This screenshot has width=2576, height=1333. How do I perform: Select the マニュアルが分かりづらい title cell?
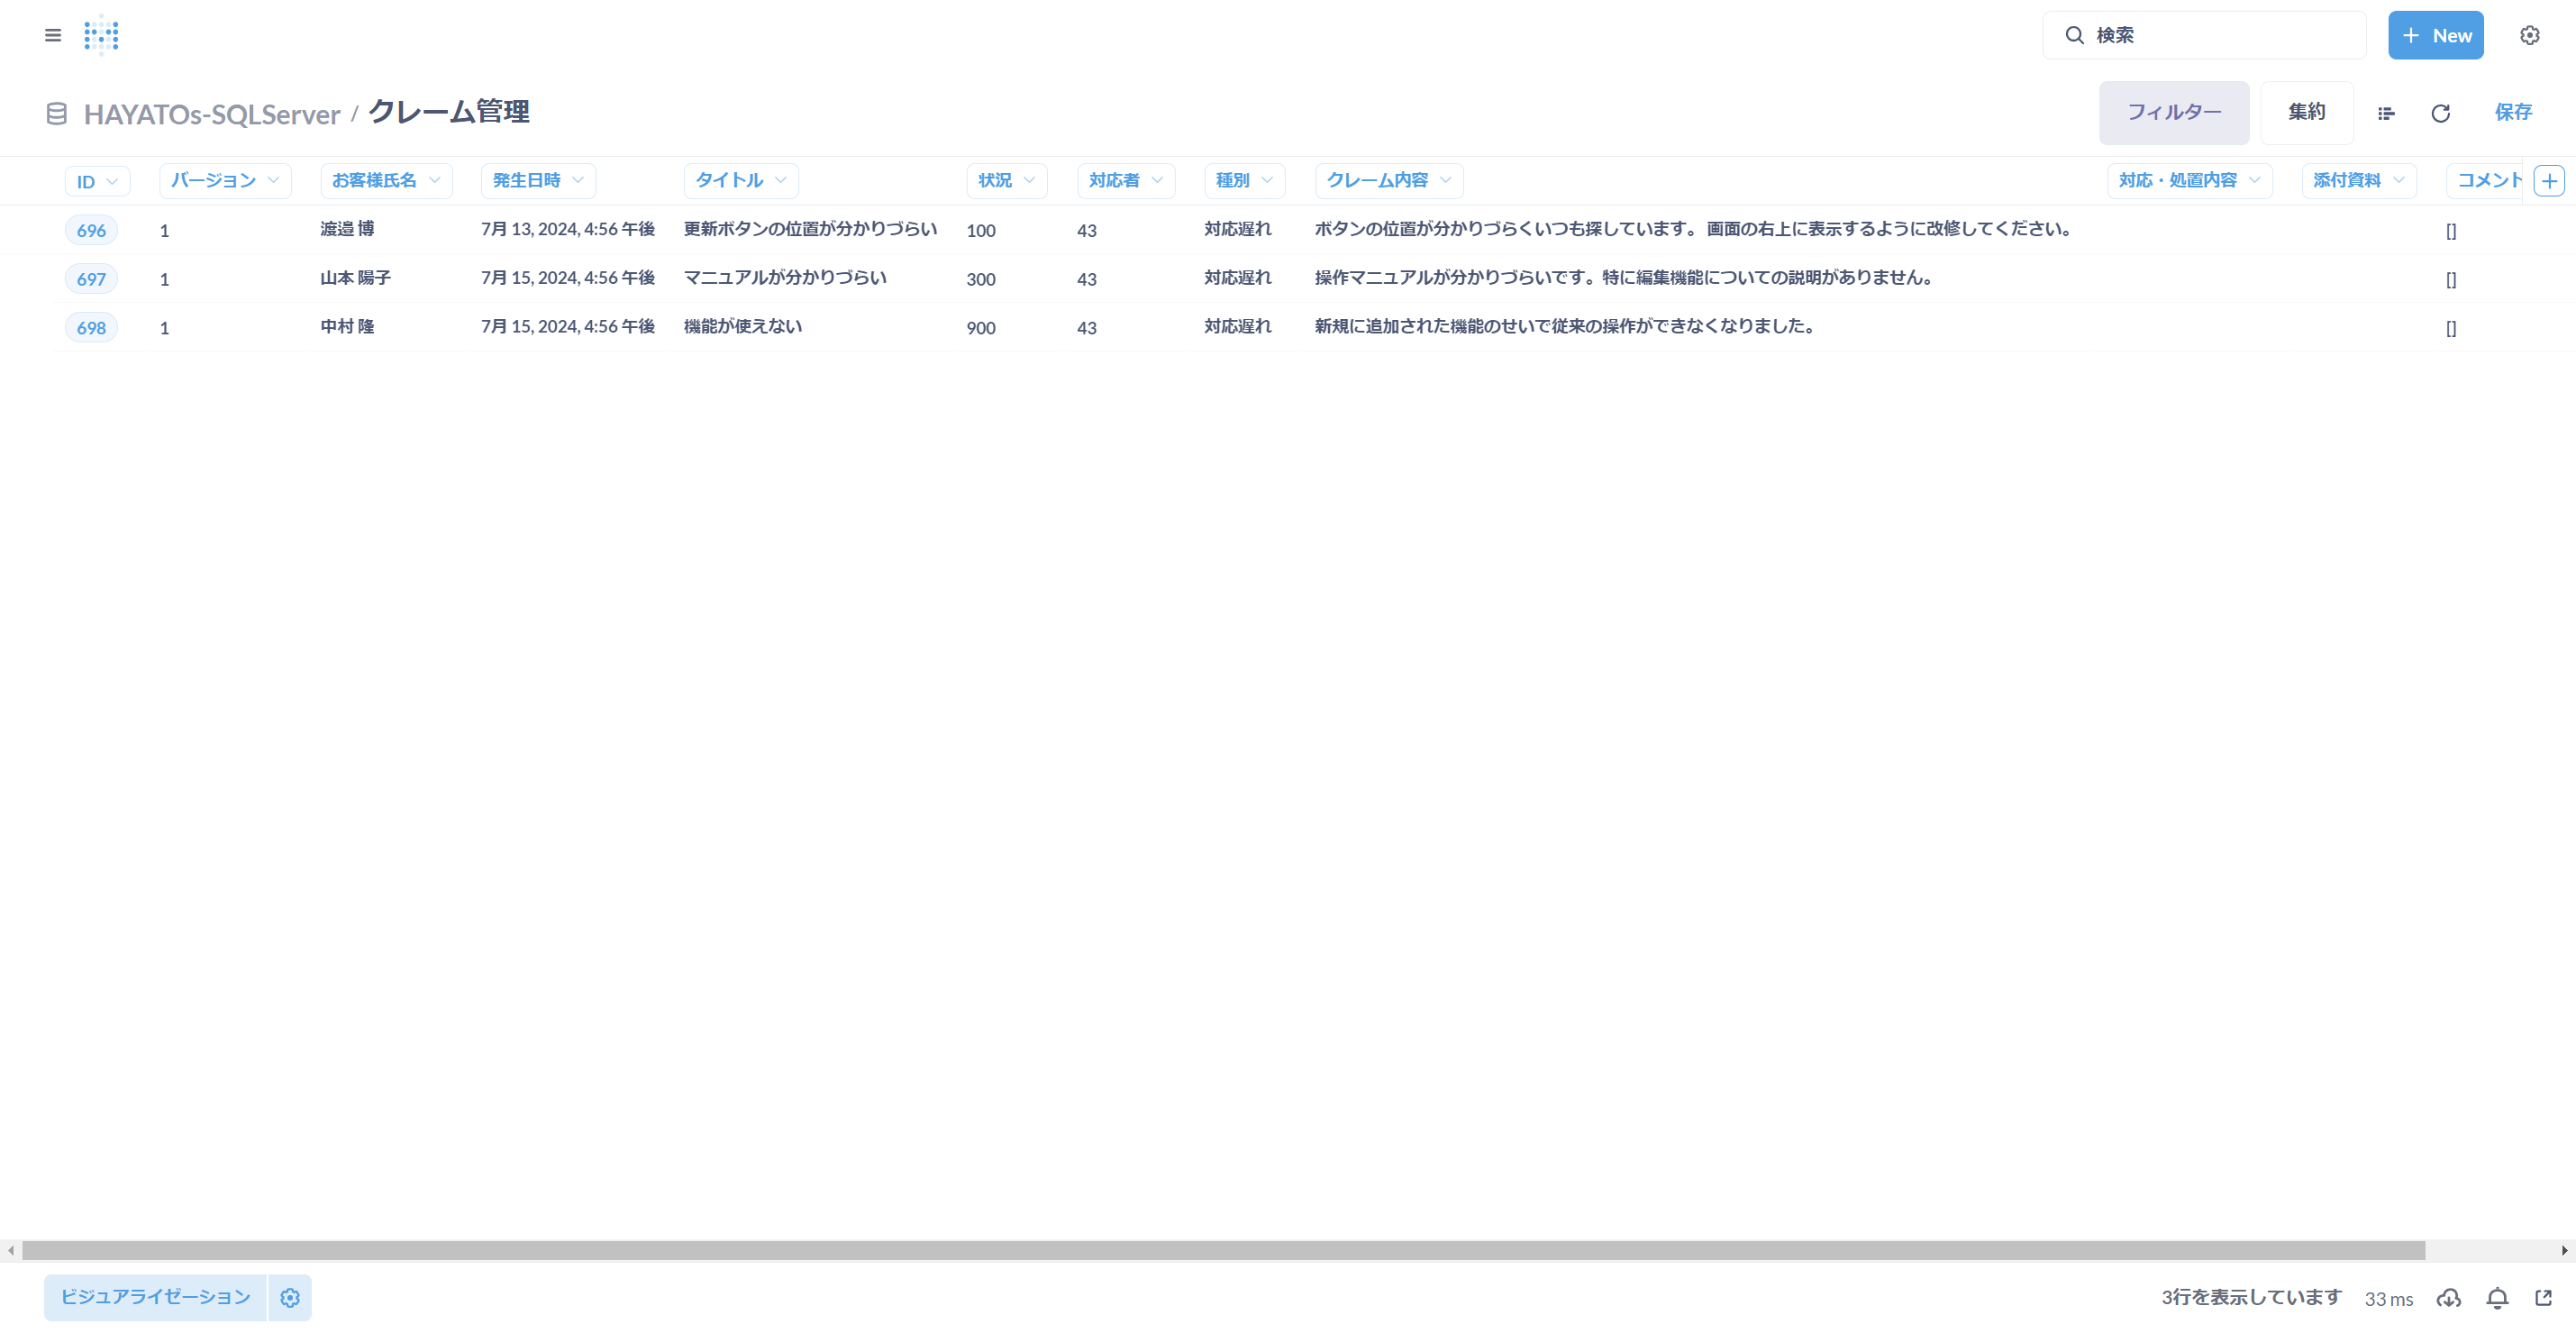pyautogui.click(x=785, y=278)
